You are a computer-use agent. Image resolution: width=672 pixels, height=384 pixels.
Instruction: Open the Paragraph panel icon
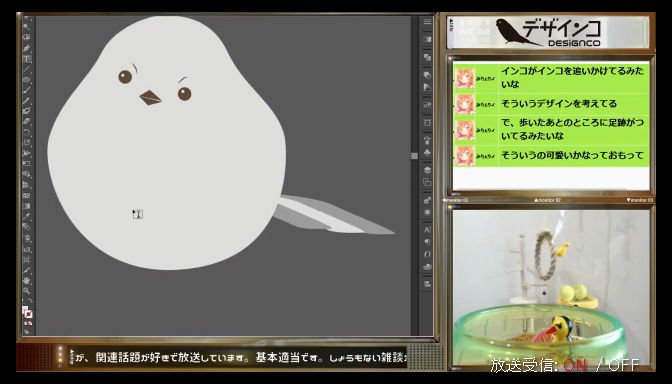427,242
